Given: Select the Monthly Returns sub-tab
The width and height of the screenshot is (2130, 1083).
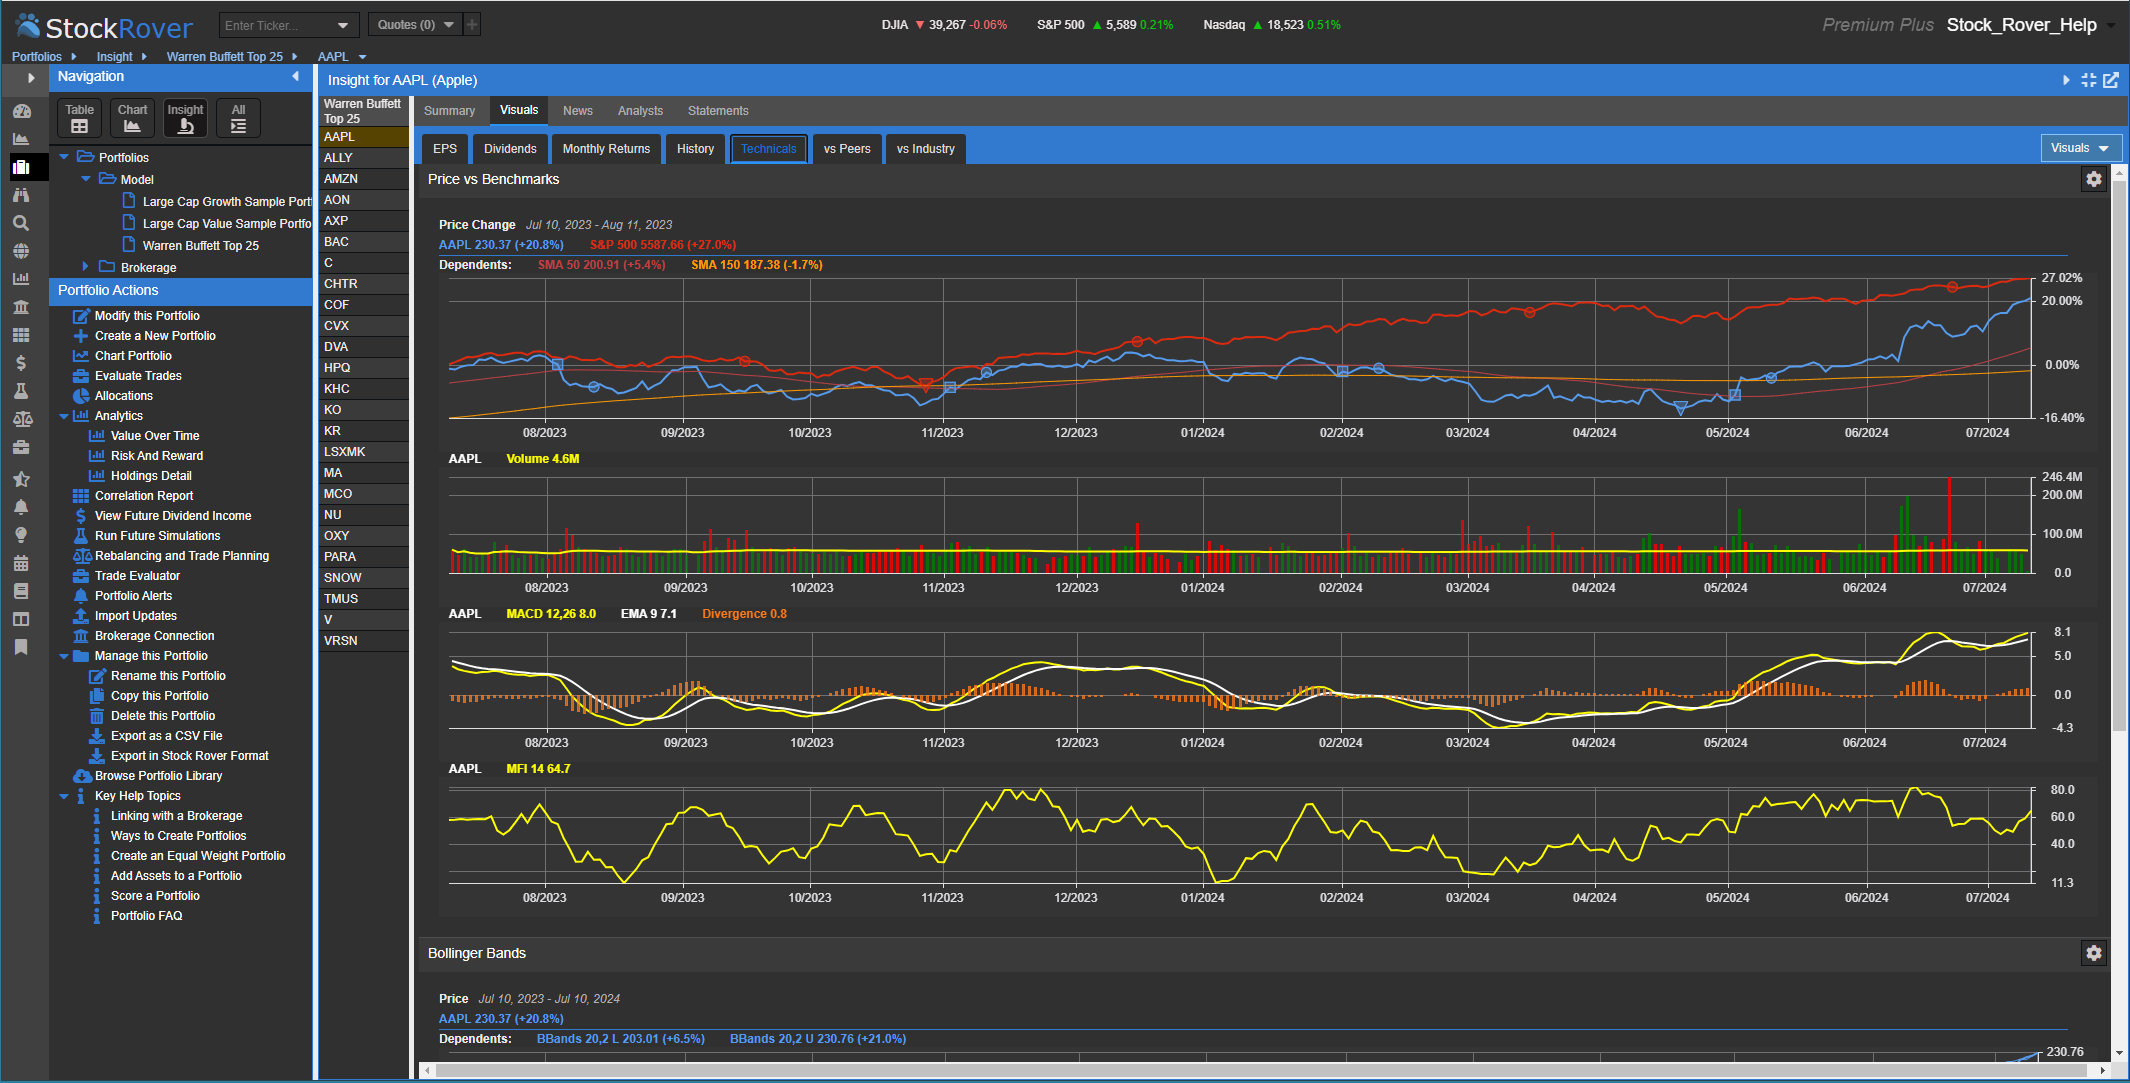Looking at the screenshot, I should [x=606, y=149].
